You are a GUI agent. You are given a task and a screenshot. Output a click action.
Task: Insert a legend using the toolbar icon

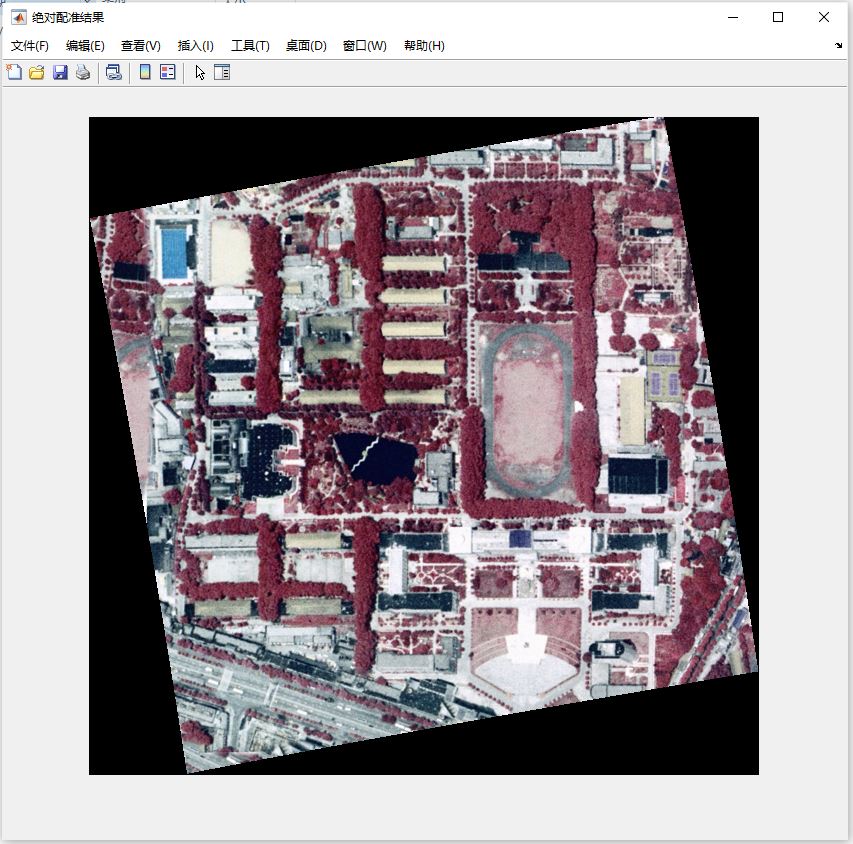tap(168, 72)
